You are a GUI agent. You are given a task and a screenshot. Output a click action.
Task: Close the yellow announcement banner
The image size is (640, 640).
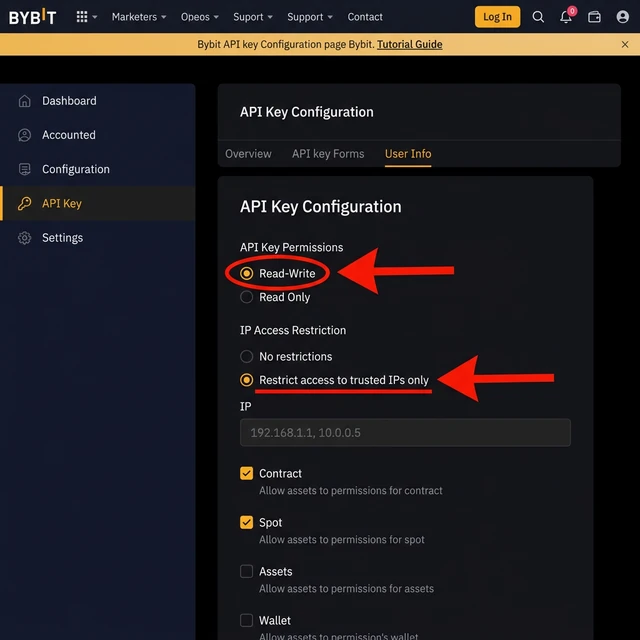tap(624, 44)
